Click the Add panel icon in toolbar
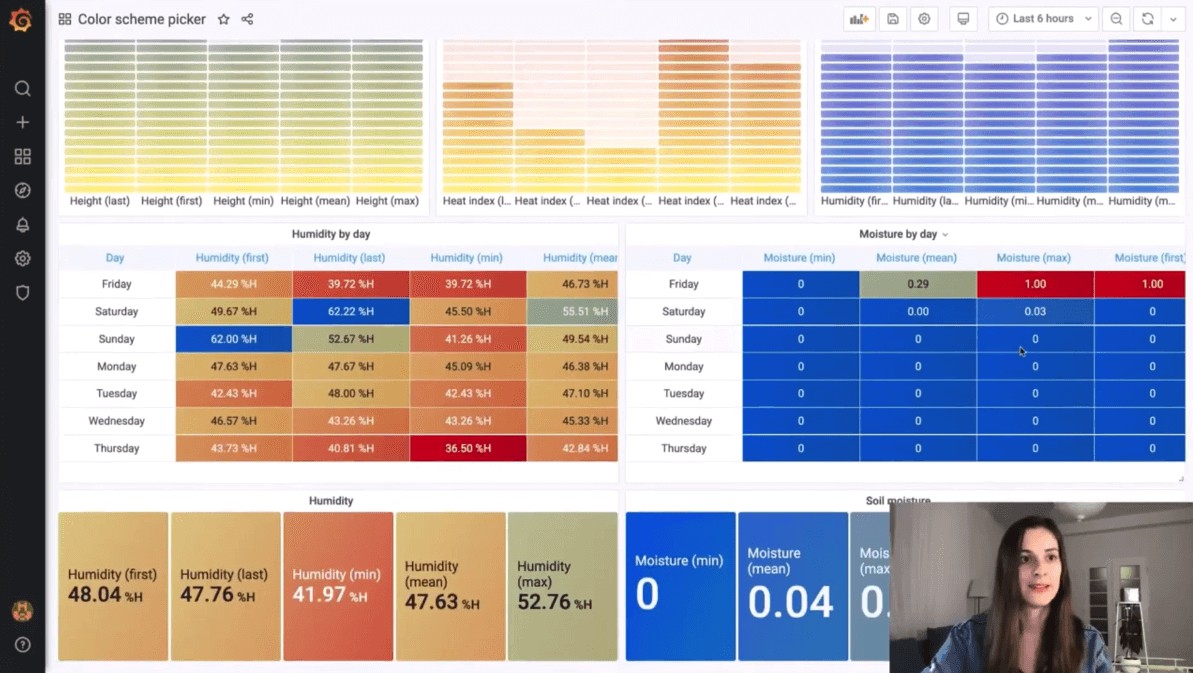 (x=858, y=19)
